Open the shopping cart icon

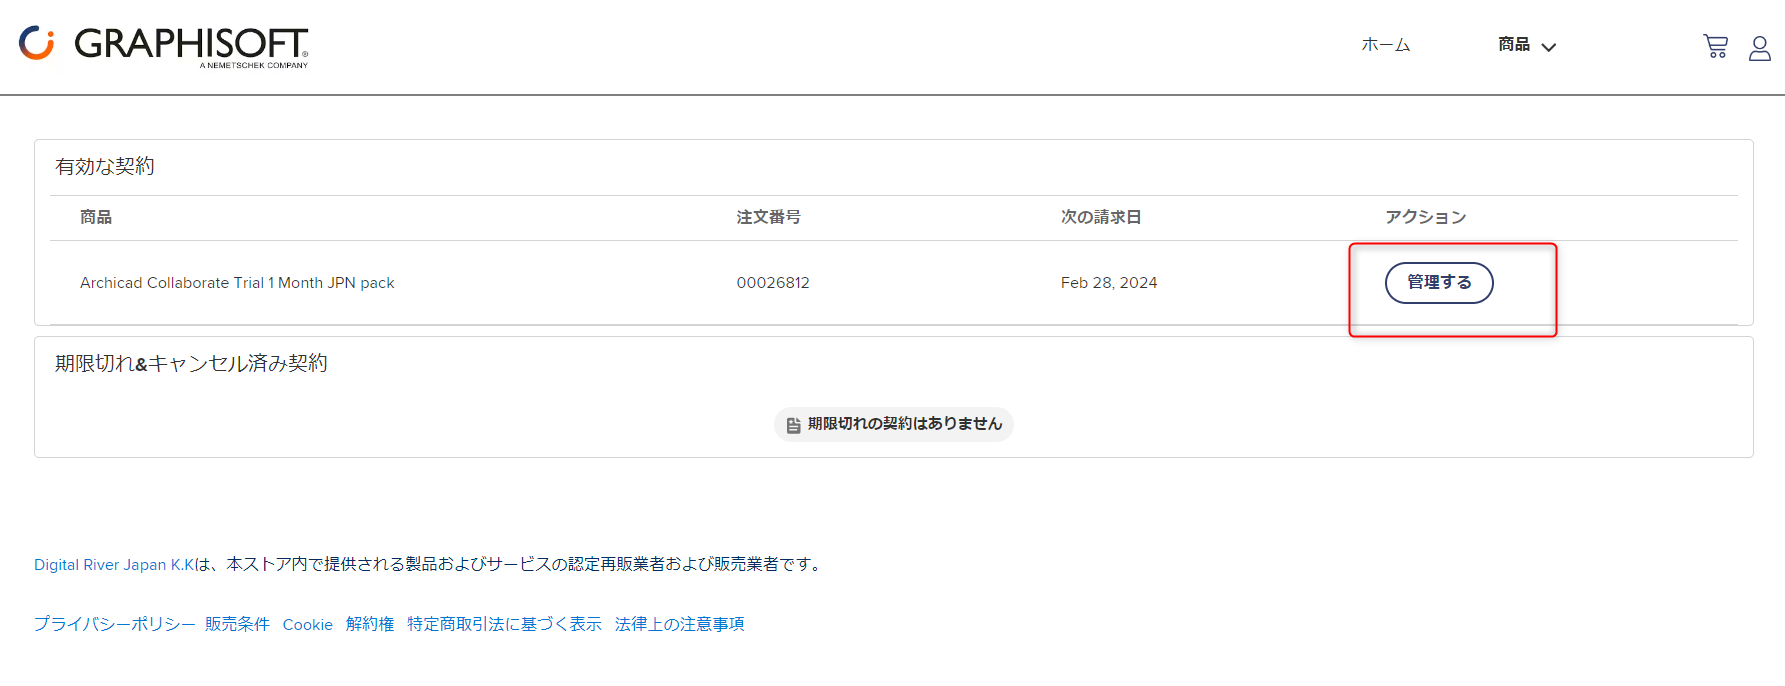(1715, 46)
